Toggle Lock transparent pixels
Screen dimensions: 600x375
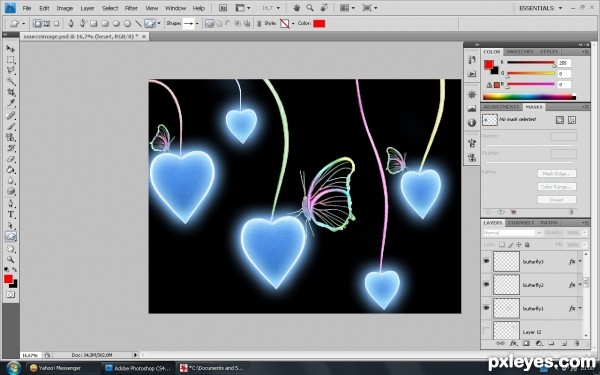coord(502,245)
